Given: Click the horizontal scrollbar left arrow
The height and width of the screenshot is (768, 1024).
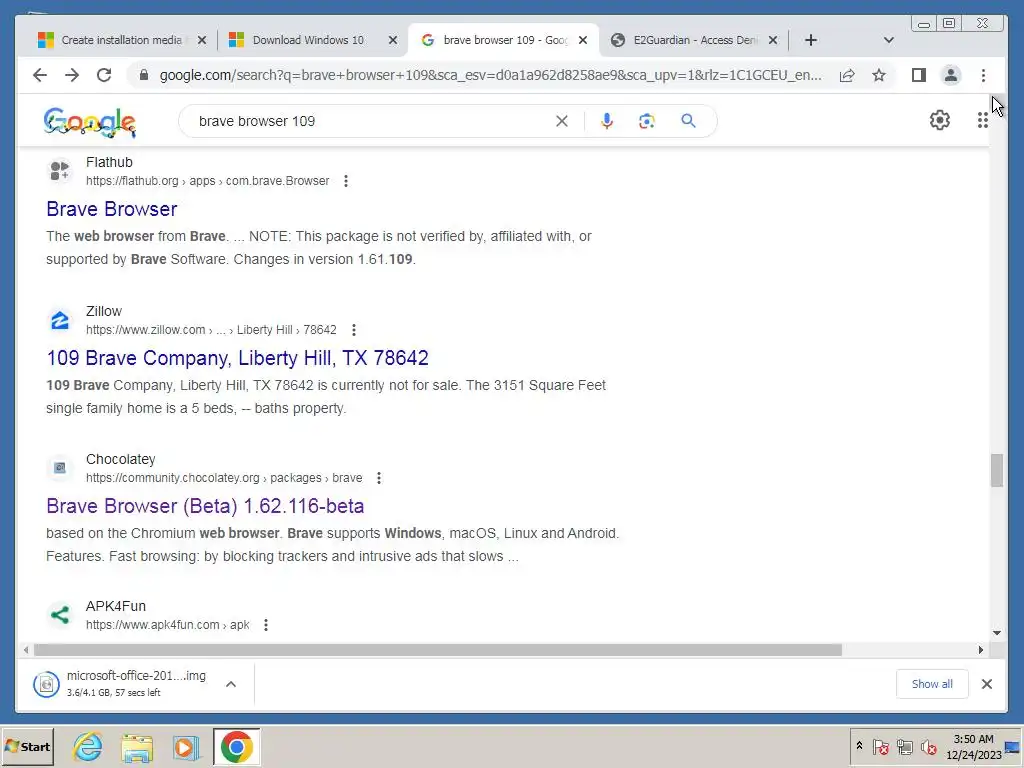Looking at the screenshot, I should click(25, 650).
